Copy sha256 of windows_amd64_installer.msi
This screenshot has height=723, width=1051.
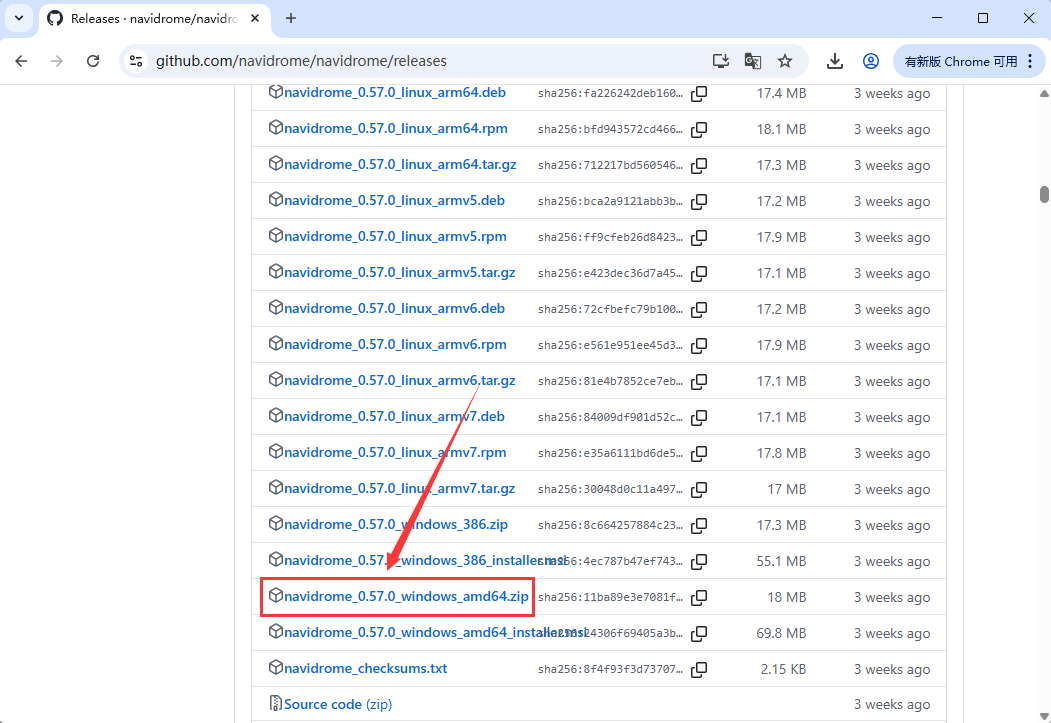[698, 633]
